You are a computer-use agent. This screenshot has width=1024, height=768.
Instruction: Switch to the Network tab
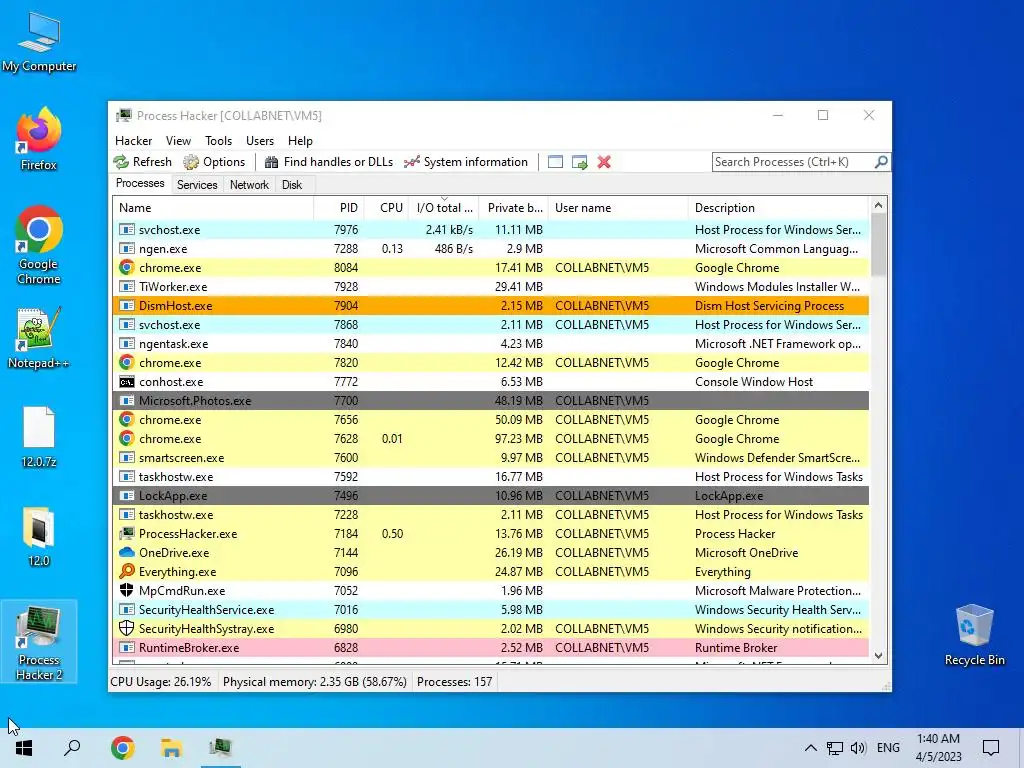[x=249, y=185]
